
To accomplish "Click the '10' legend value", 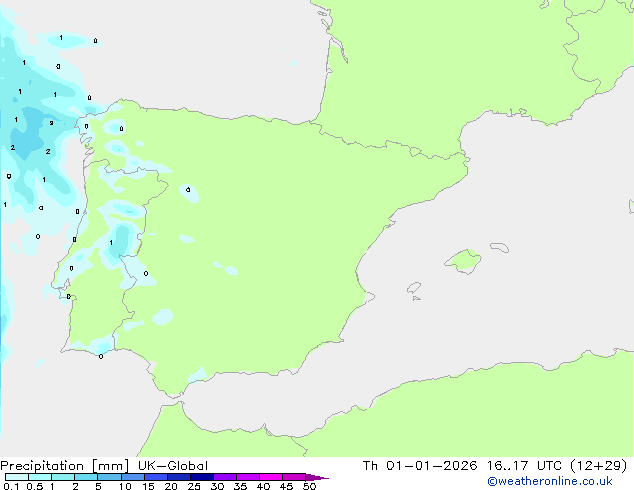I will pyautogui.click(x=125, y=486).
